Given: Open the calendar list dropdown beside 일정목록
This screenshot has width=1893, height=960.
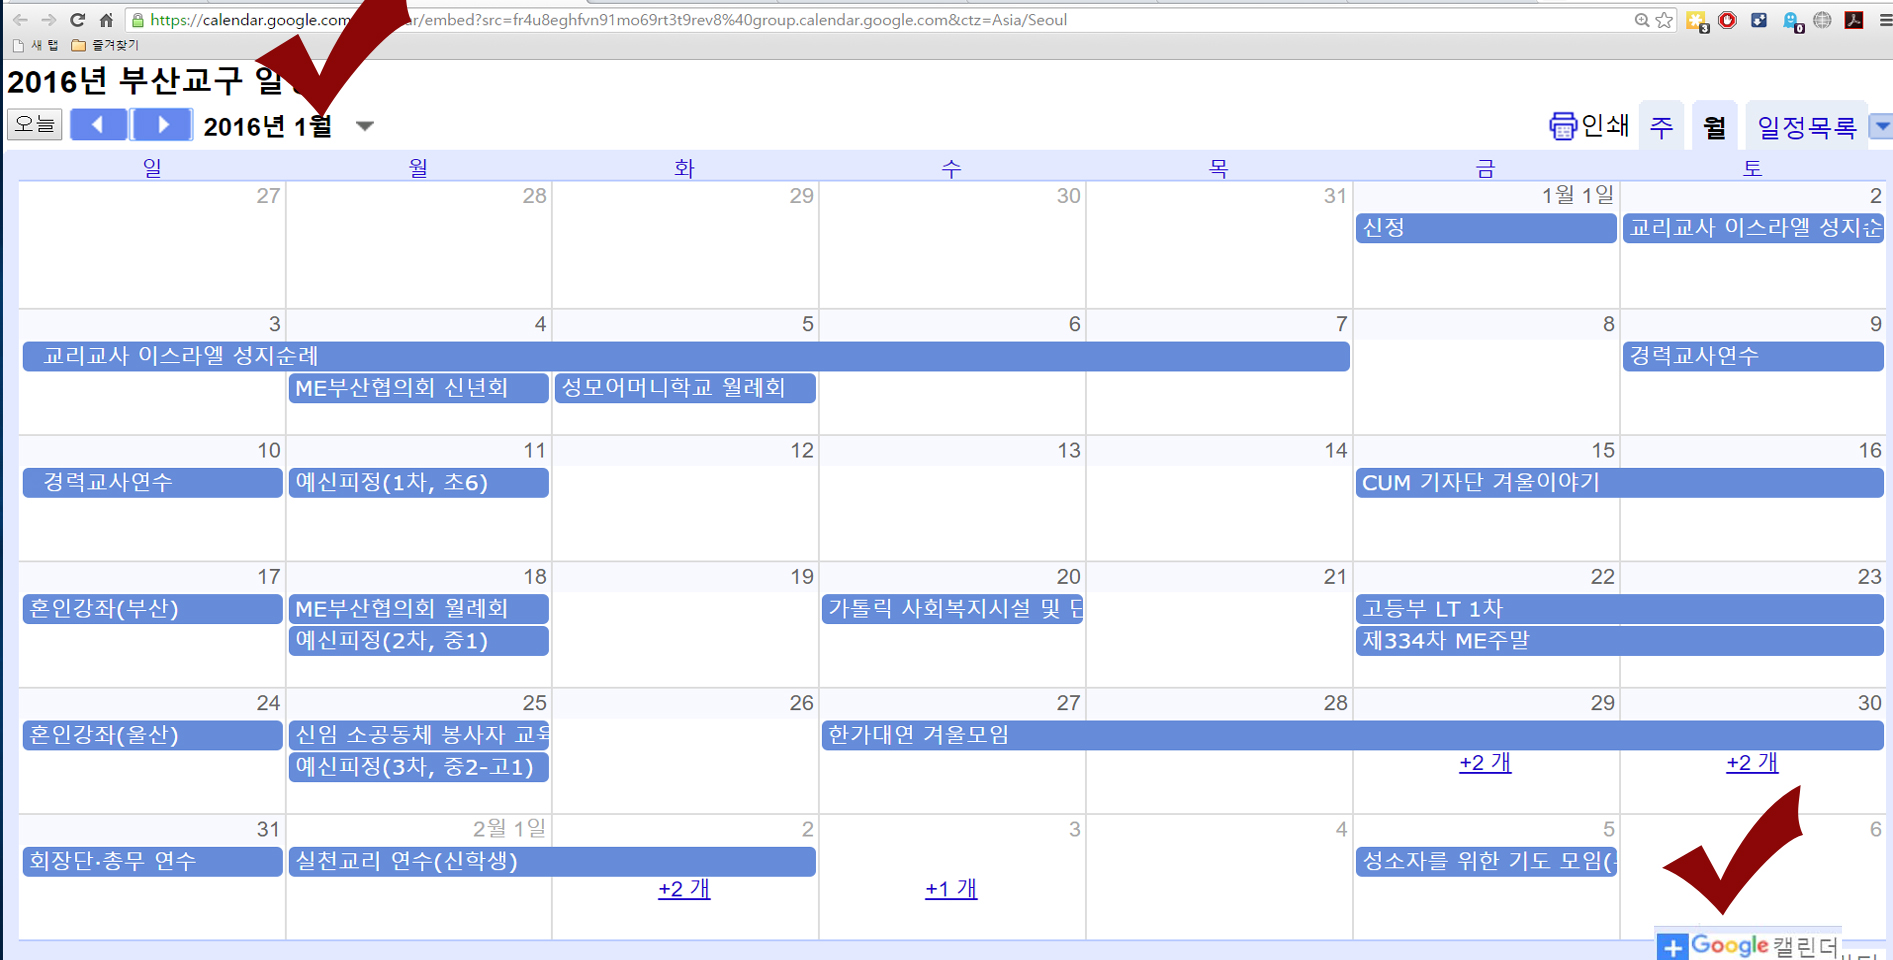Looking at the screenshot, I should click(1881, 126).
